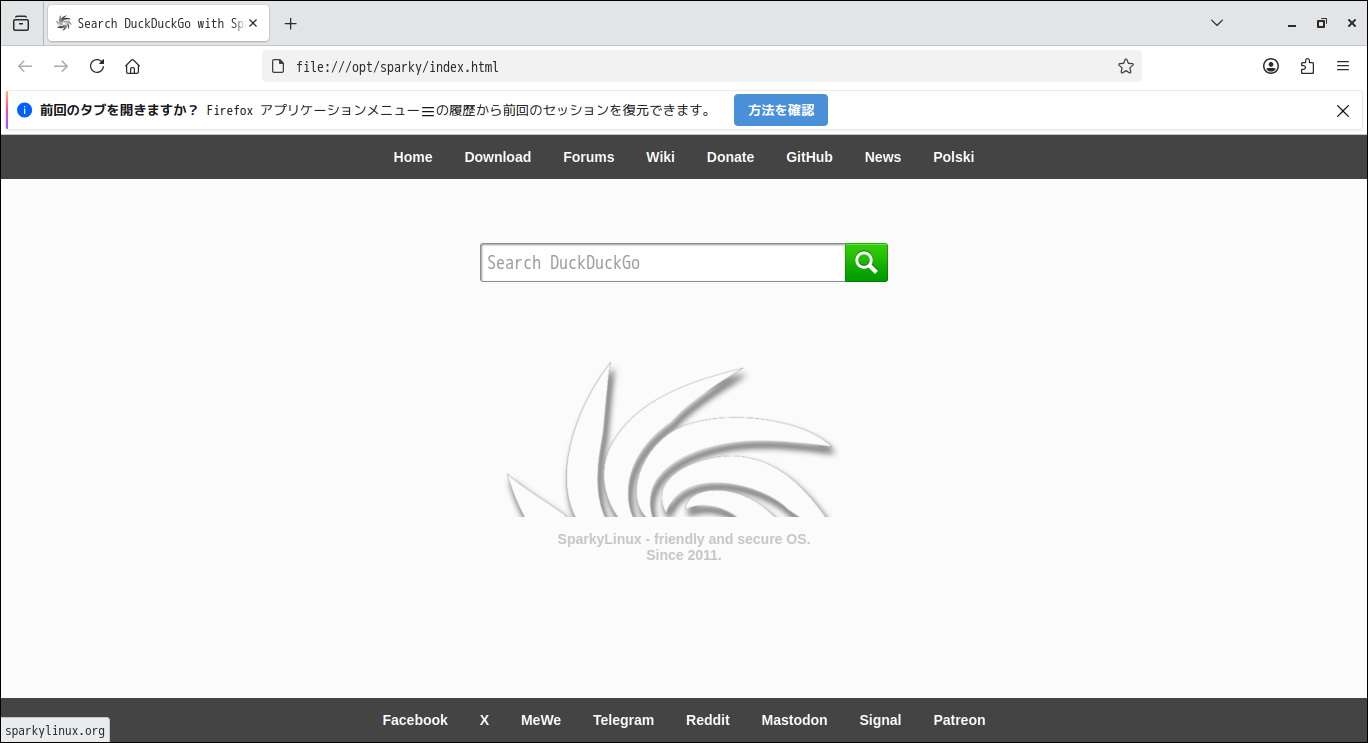Open the Extensions puzzle icon
Screen dimensions: 1368x743
coord(1307,66)
